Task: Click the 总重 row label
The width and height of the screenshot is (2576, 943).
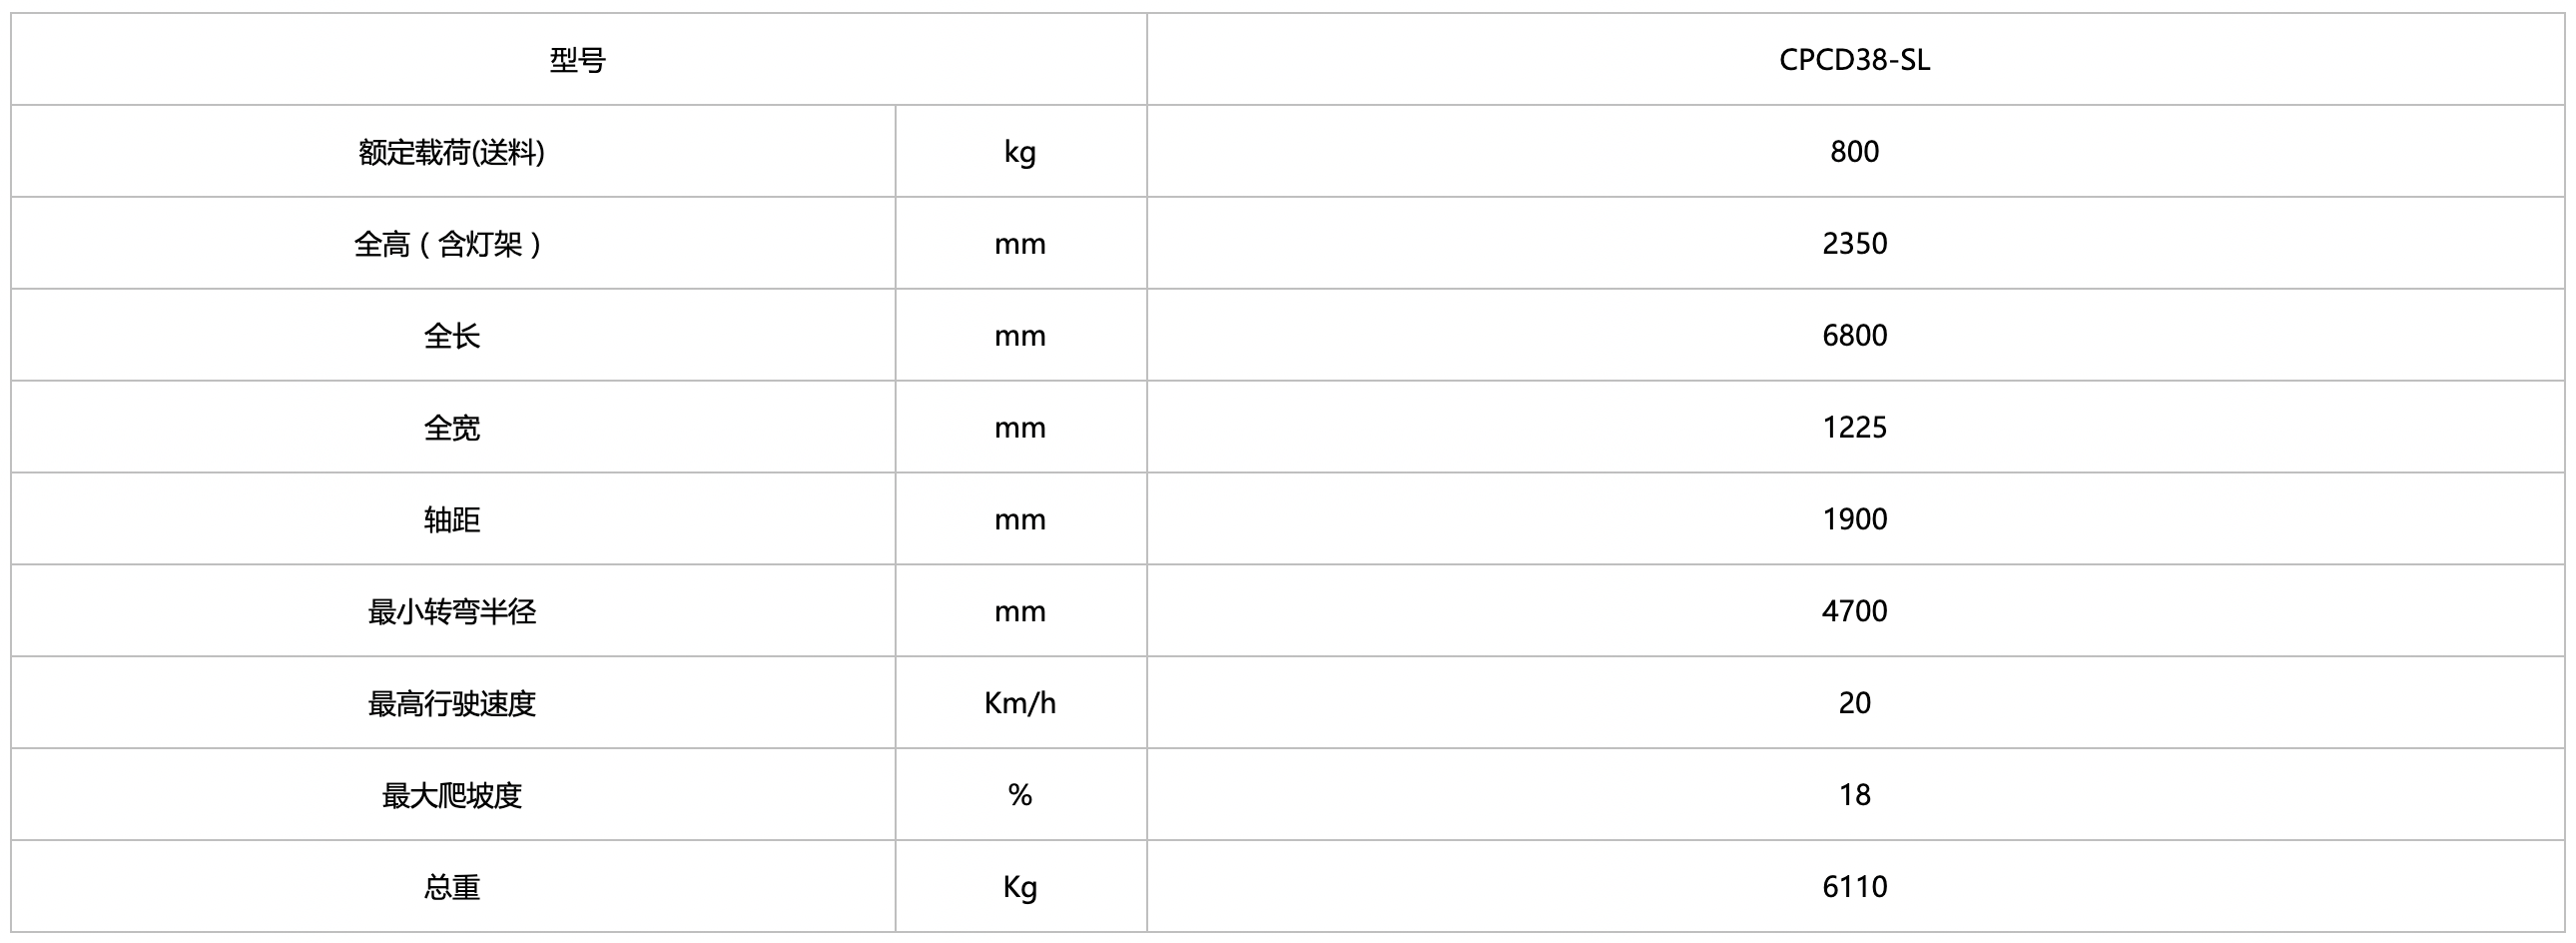Action: click(x=452, y=888)
